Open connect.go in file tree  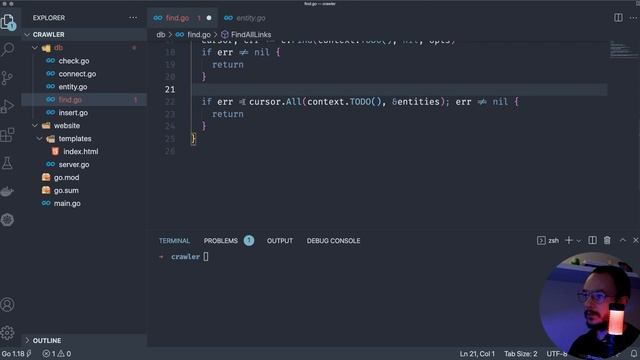click(77, 74)
